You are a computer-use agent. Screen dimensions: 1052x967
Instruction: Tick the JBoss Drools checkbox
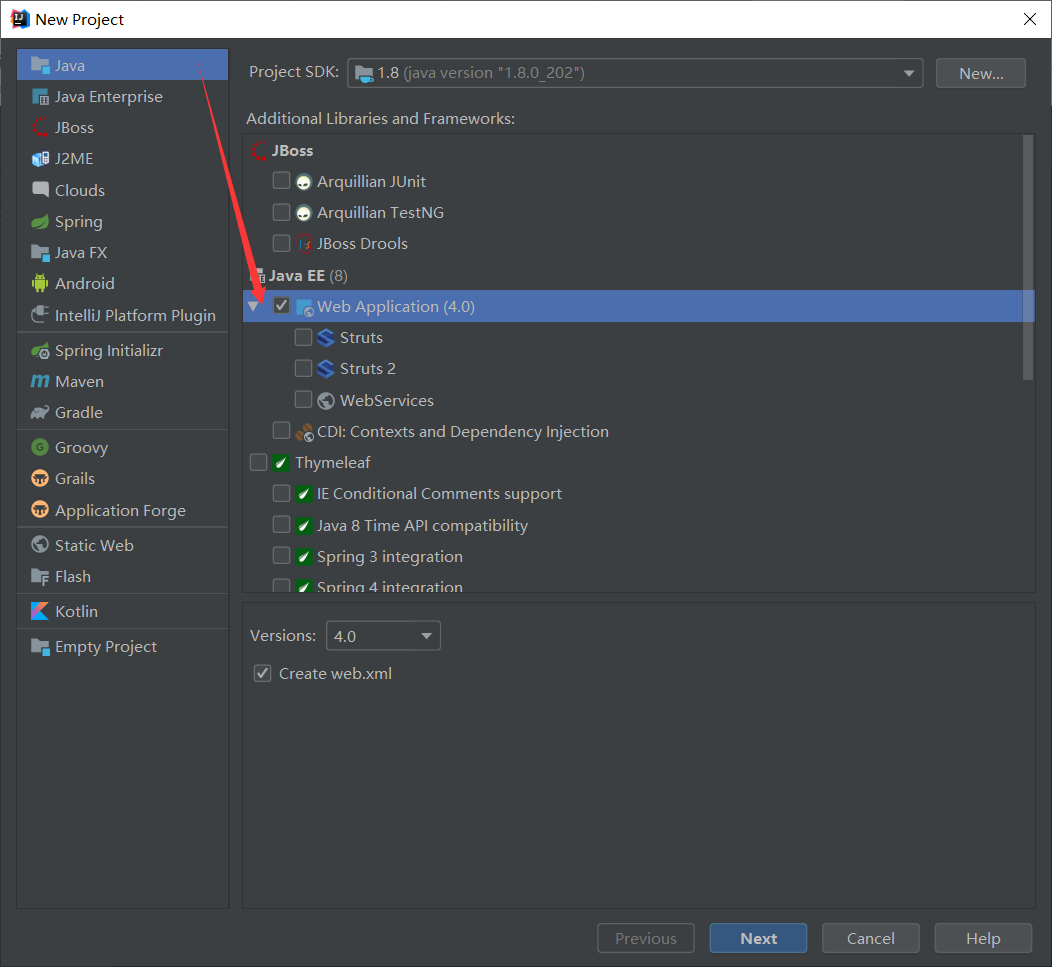pos(281,243)
